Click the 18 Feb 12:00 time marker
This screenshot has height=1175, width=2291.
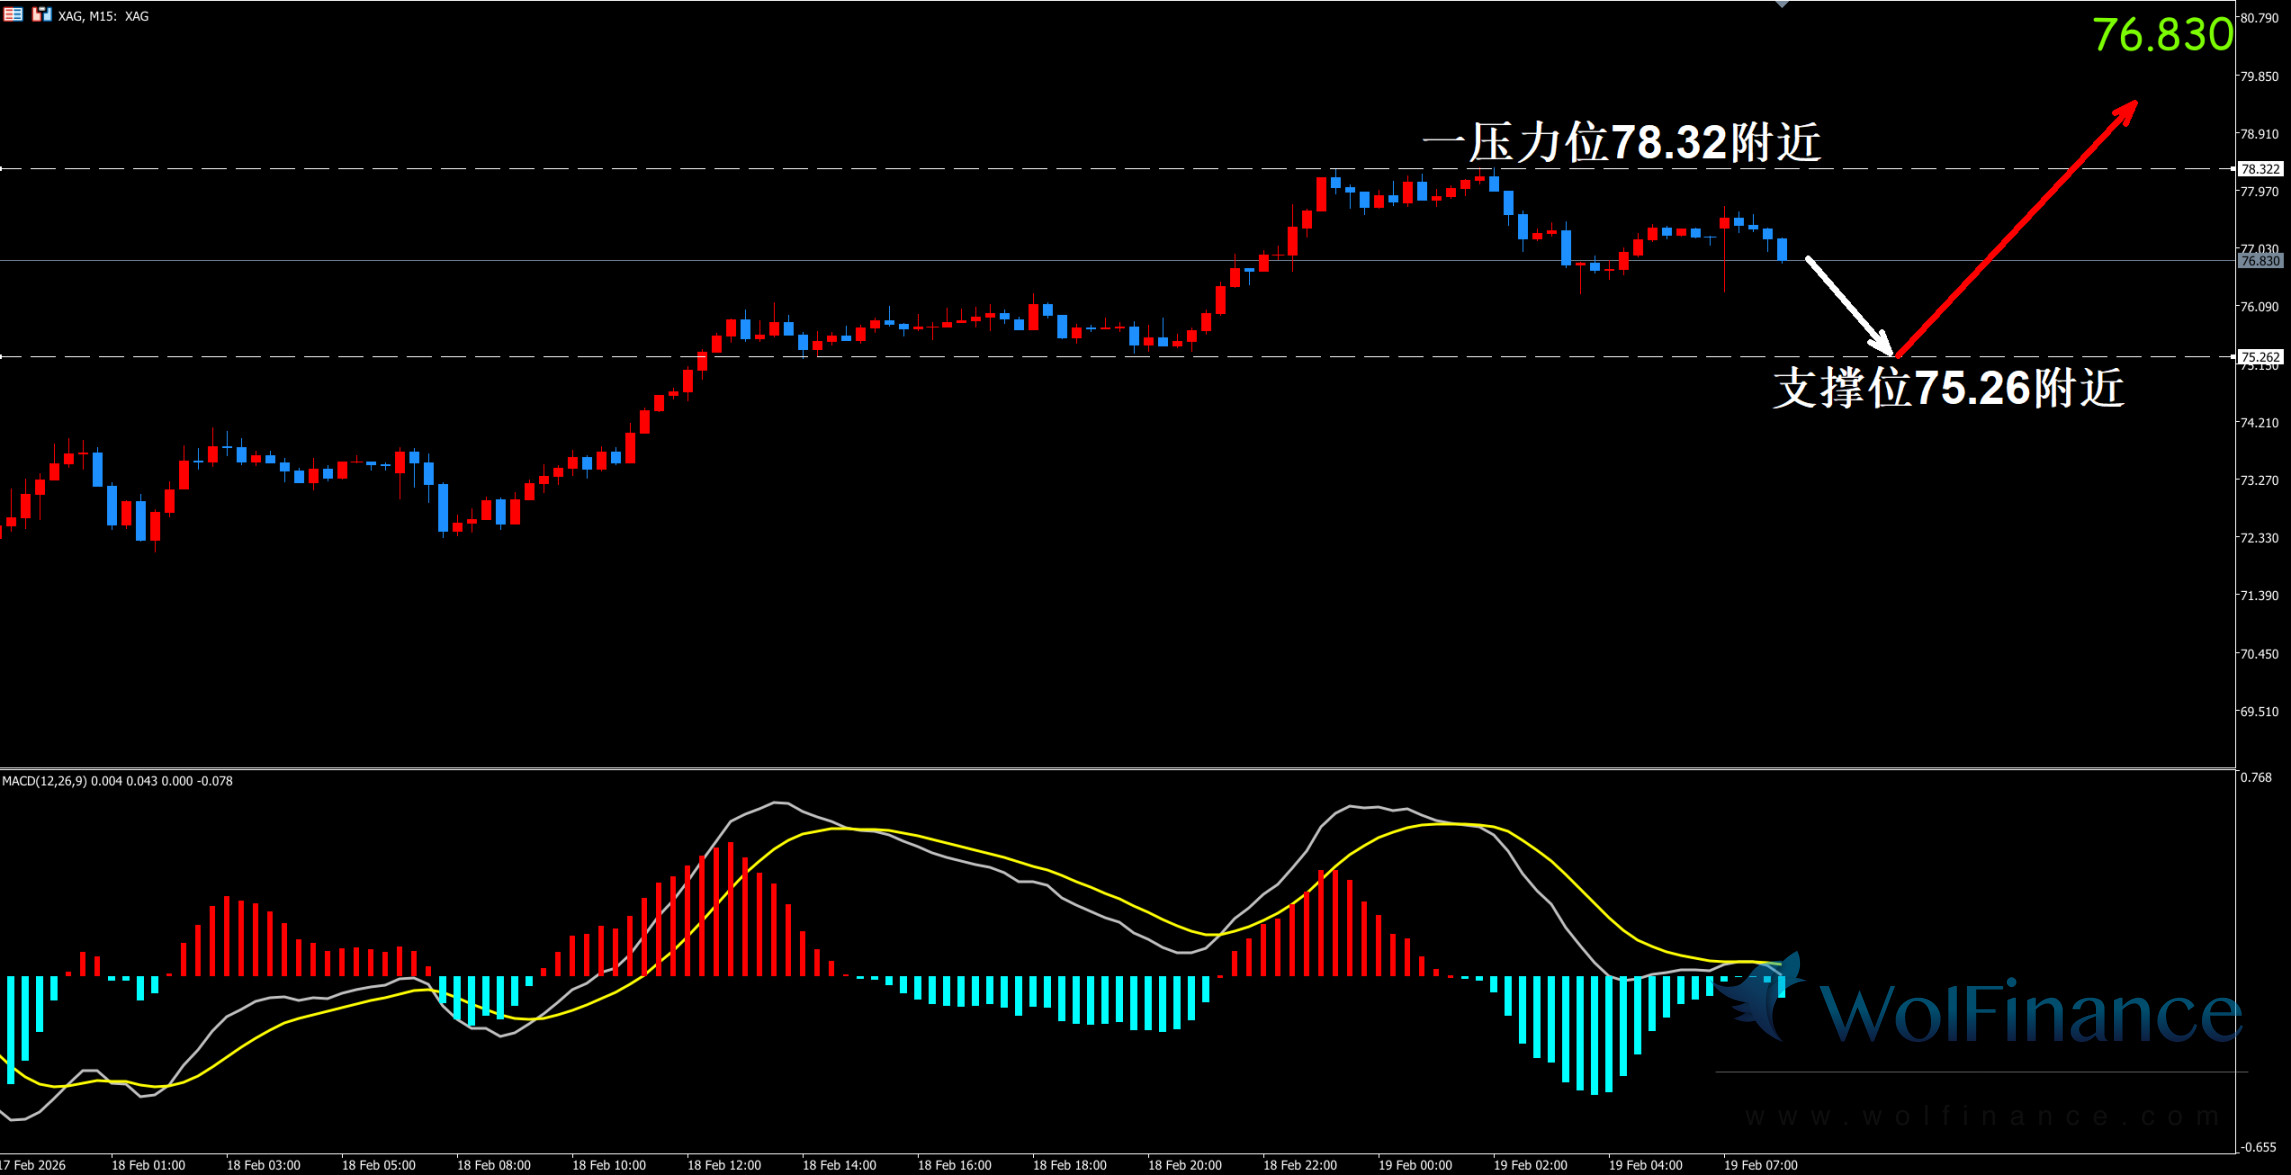(x=723, y=1165)
